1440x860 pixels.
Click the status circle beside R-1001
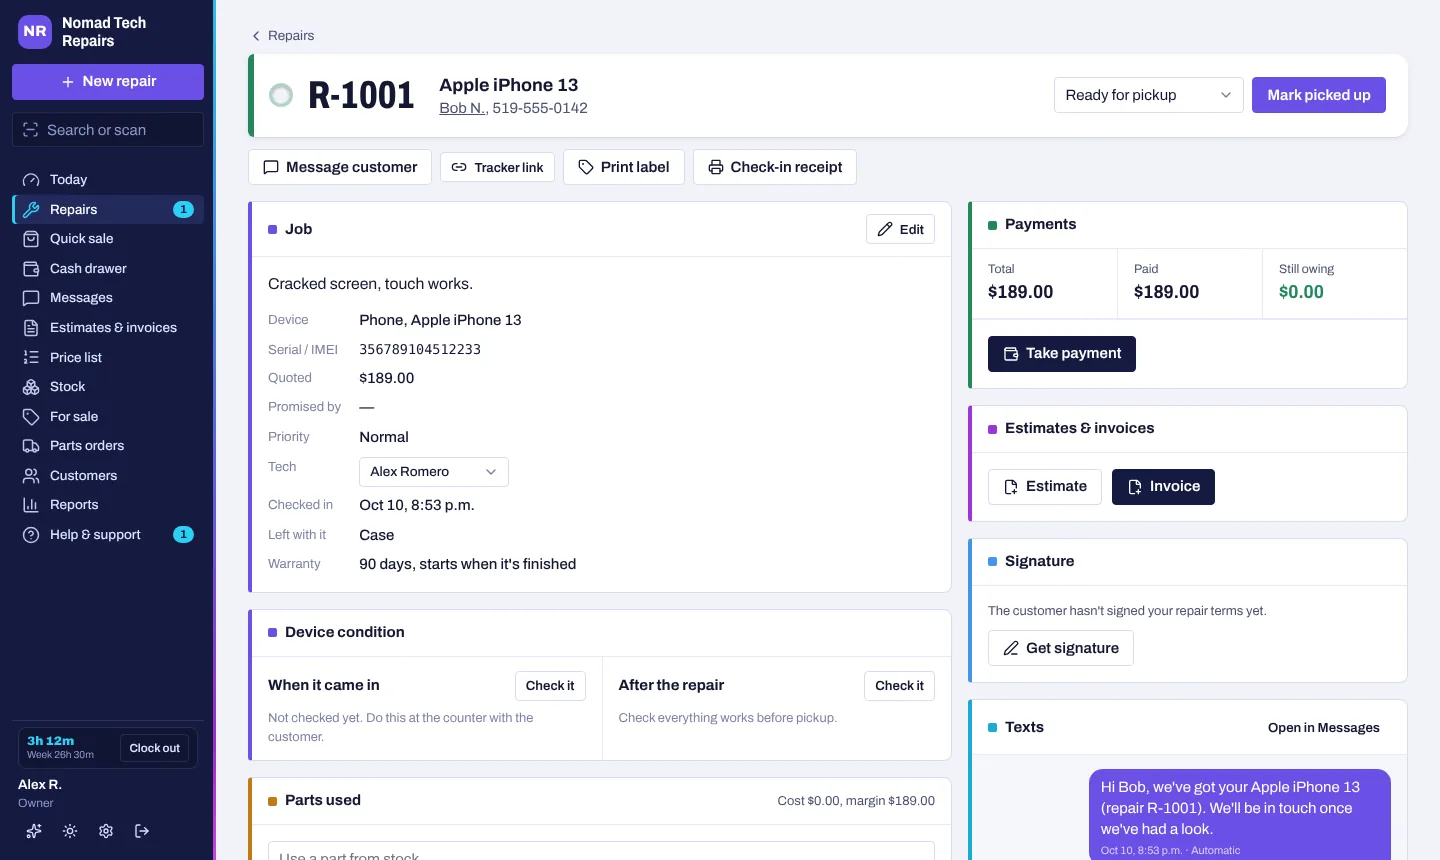(281, 95)
